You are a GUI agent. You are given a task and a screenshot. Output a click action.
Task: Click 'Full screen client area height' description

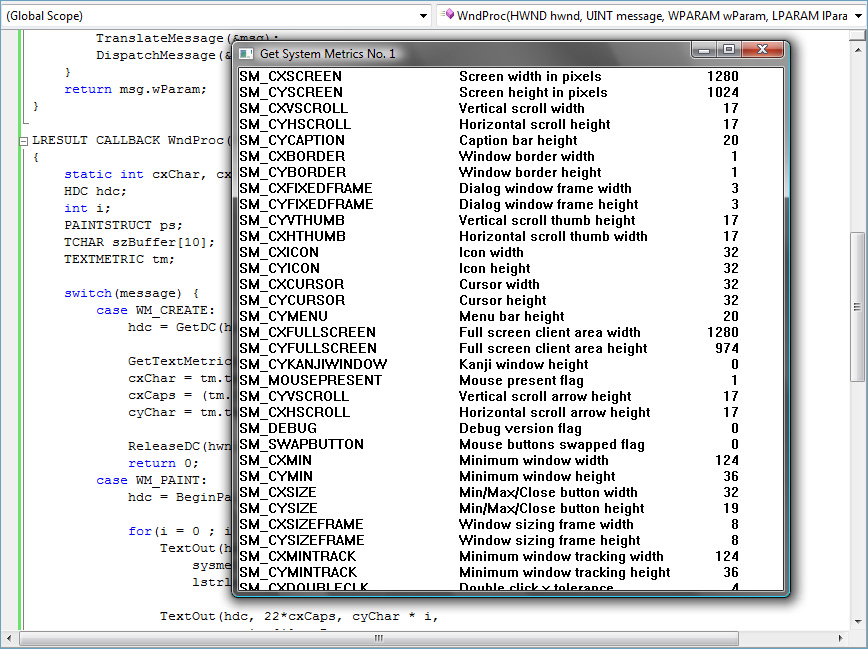[x=553, y=348]
